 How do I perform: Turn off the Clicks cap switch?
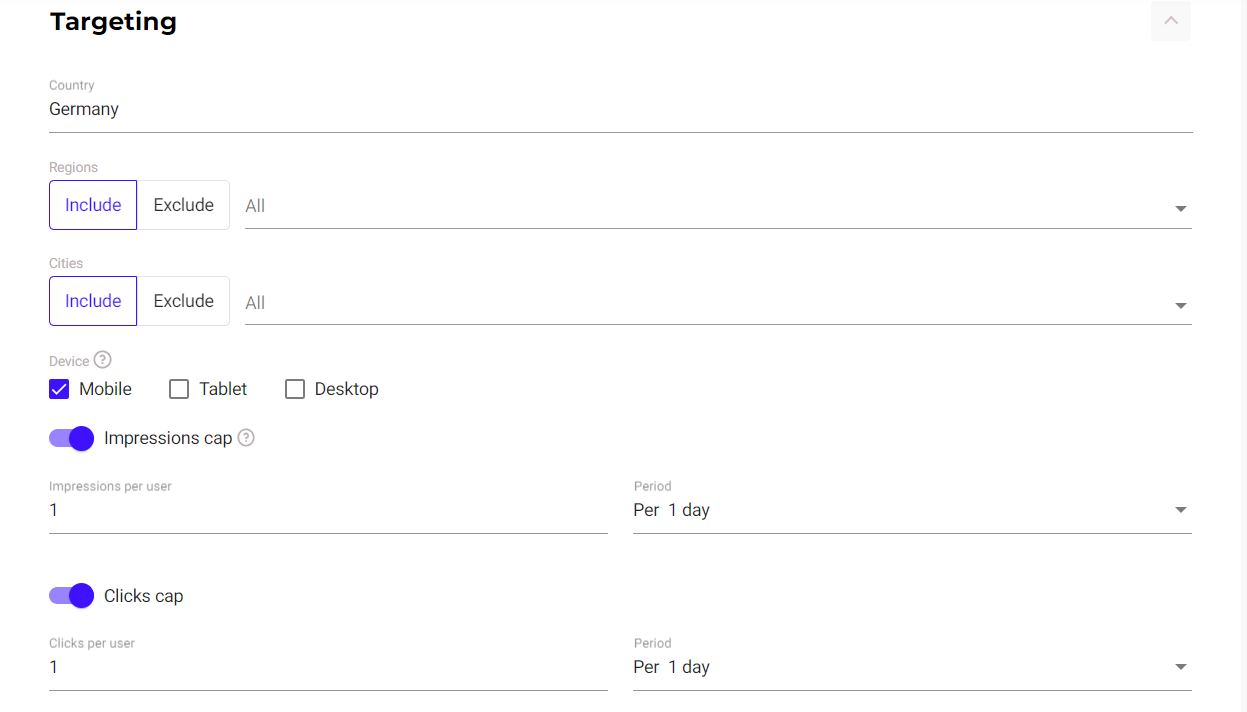[72, 596]
